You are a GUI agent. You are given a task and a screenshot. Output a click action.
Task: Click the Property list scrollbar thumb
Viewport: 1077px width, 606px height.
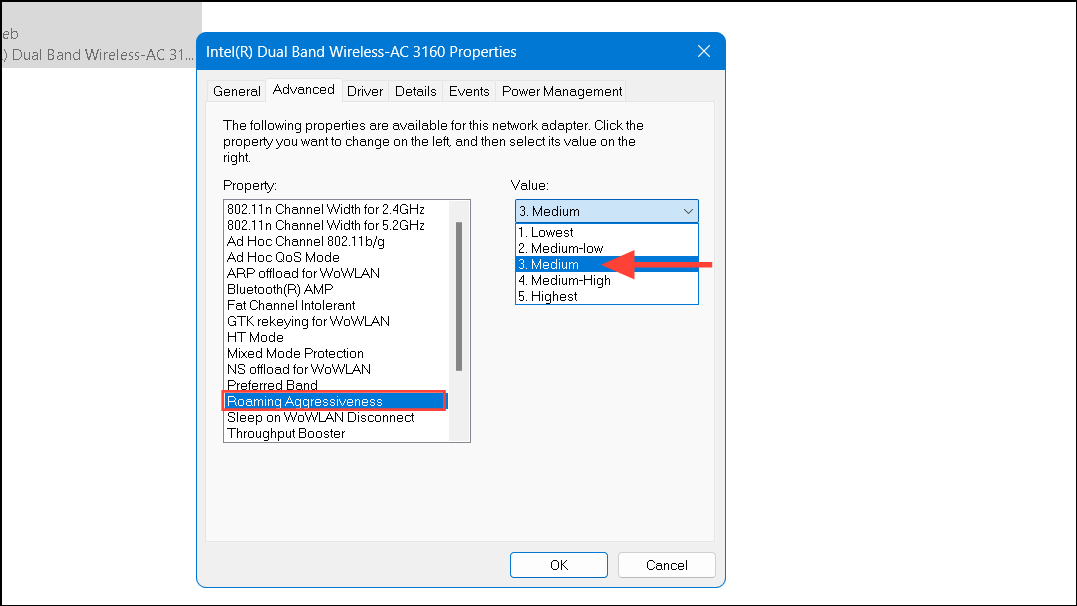coord(459,296)
